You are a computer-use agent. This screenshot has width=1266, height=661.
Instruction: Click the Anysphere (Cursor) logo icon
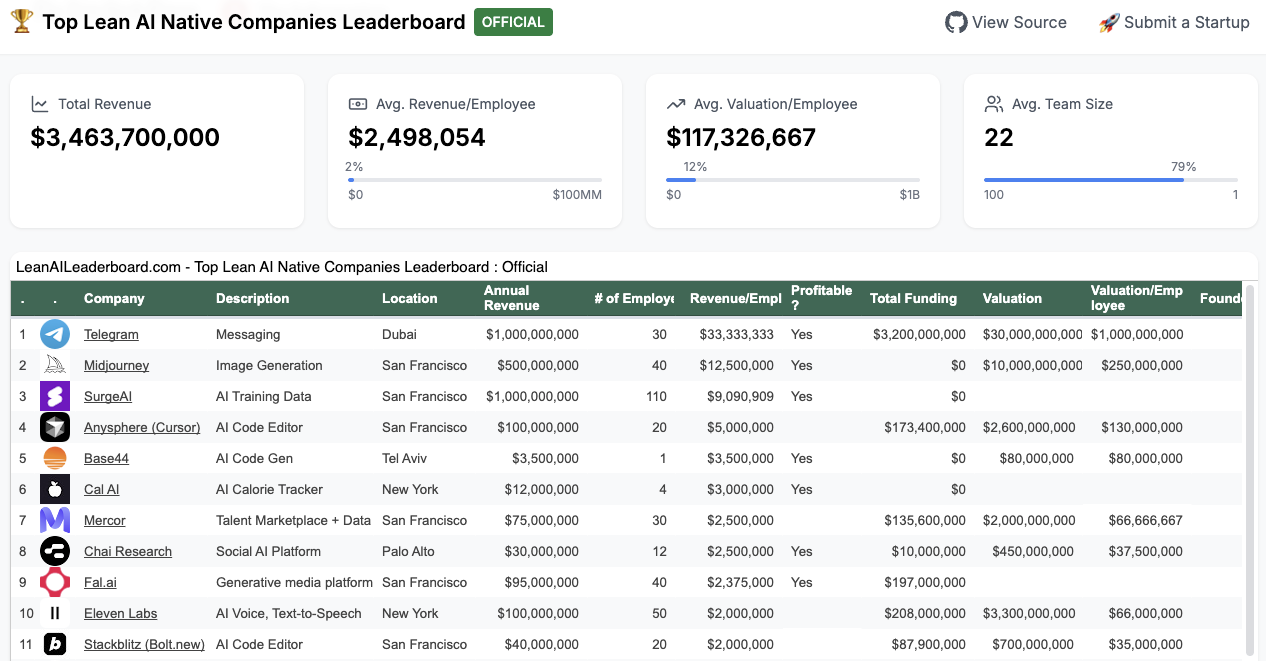pos(55,427)
